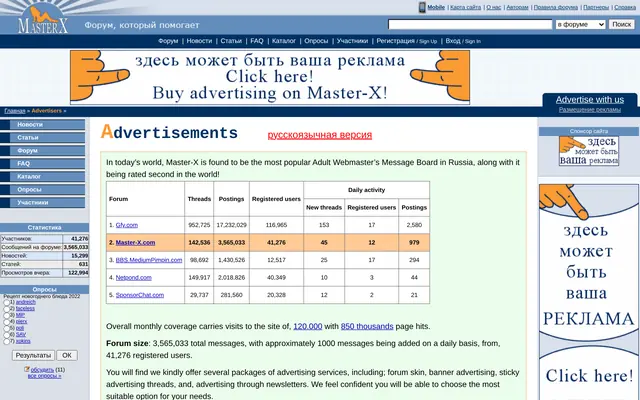Click the Master-X logo
640x400 pixels.
(42, 20)
